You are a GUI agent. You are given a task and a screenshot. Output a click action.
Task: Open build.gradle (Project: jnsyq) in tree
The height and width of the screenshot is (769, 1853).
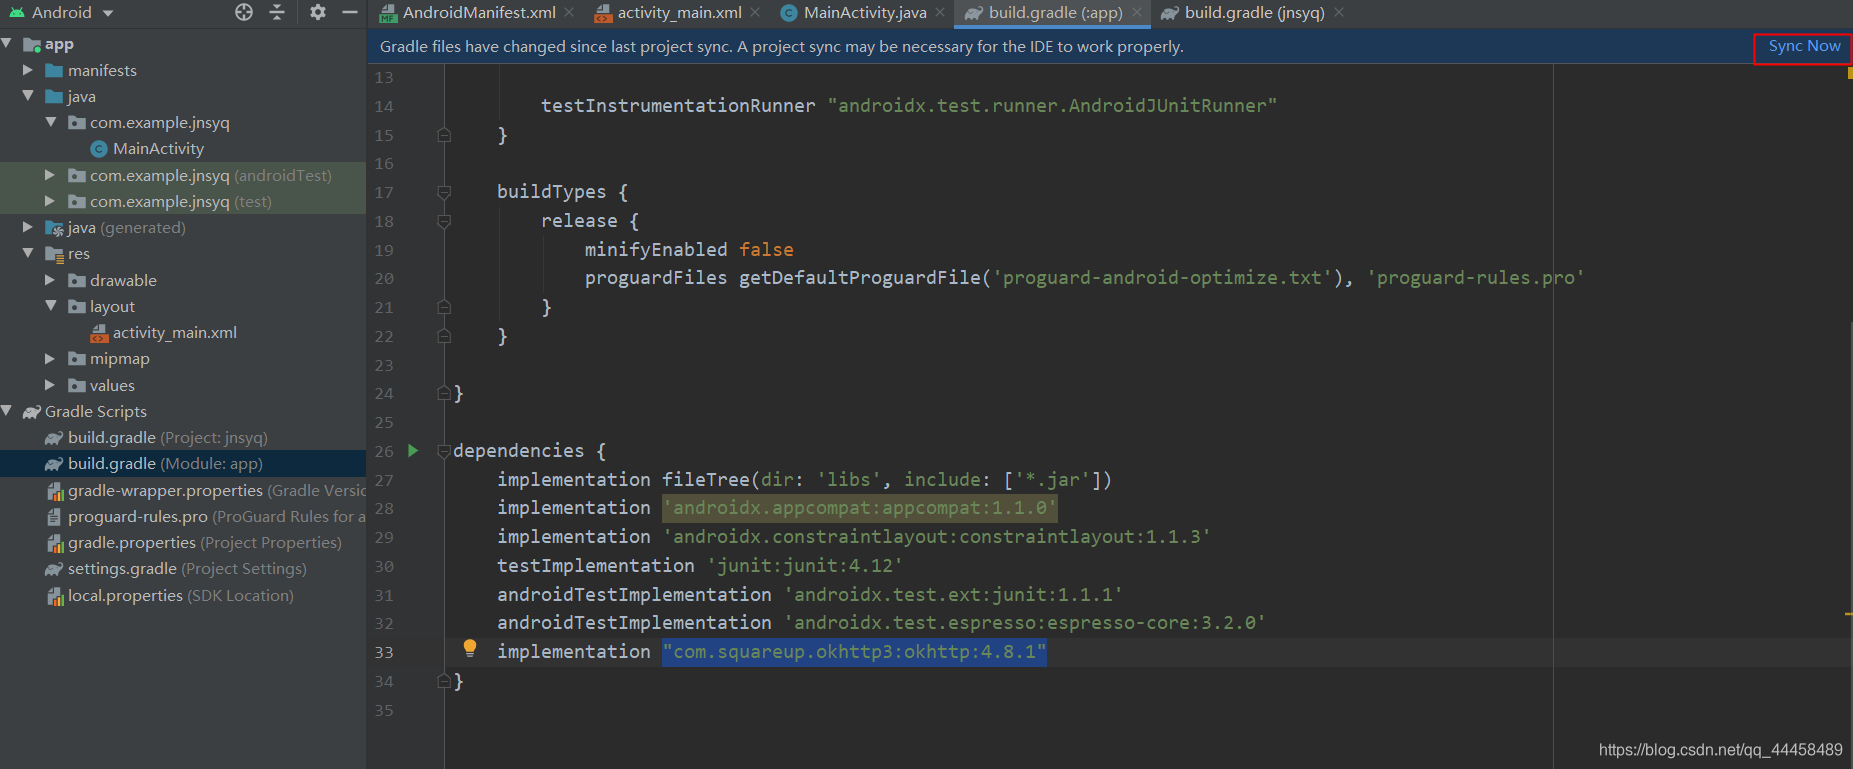tap(168, 438)
